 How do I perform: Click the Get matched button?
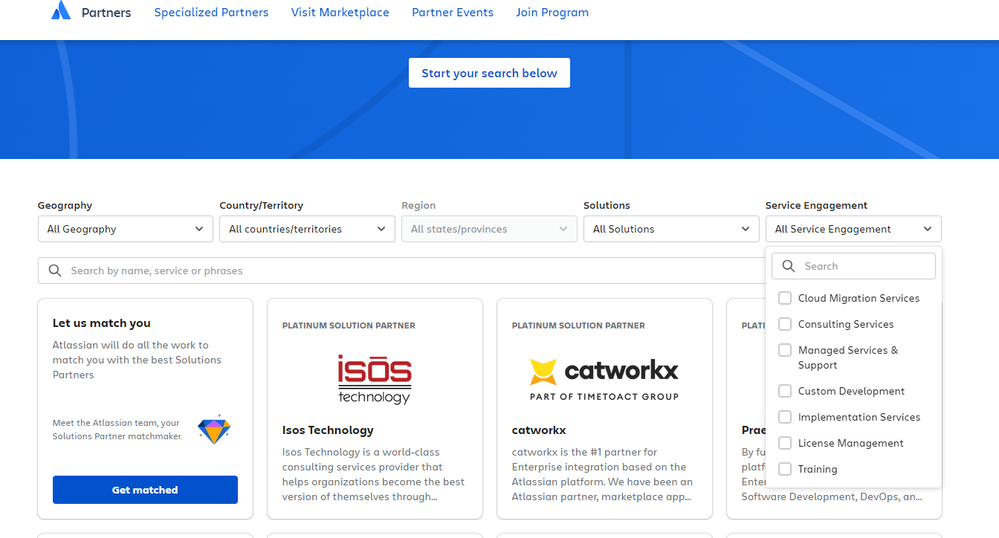point(145,490)
